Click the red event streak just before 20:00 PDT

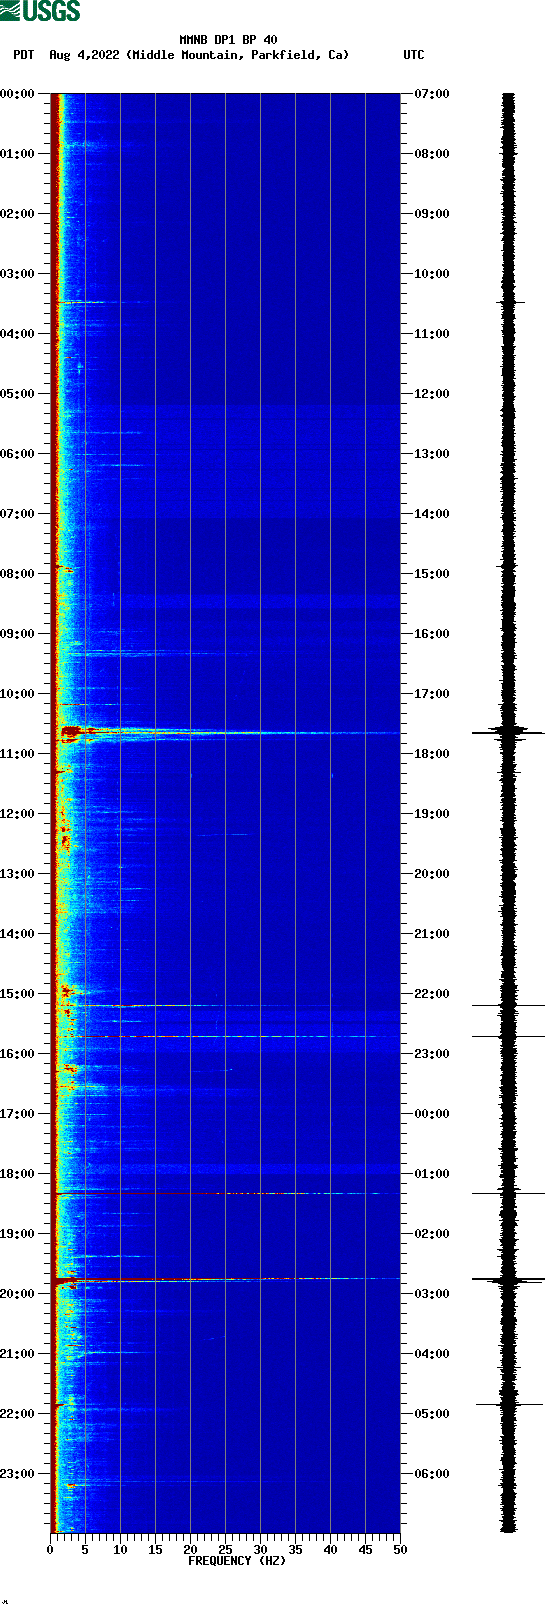coord(225,1279)
